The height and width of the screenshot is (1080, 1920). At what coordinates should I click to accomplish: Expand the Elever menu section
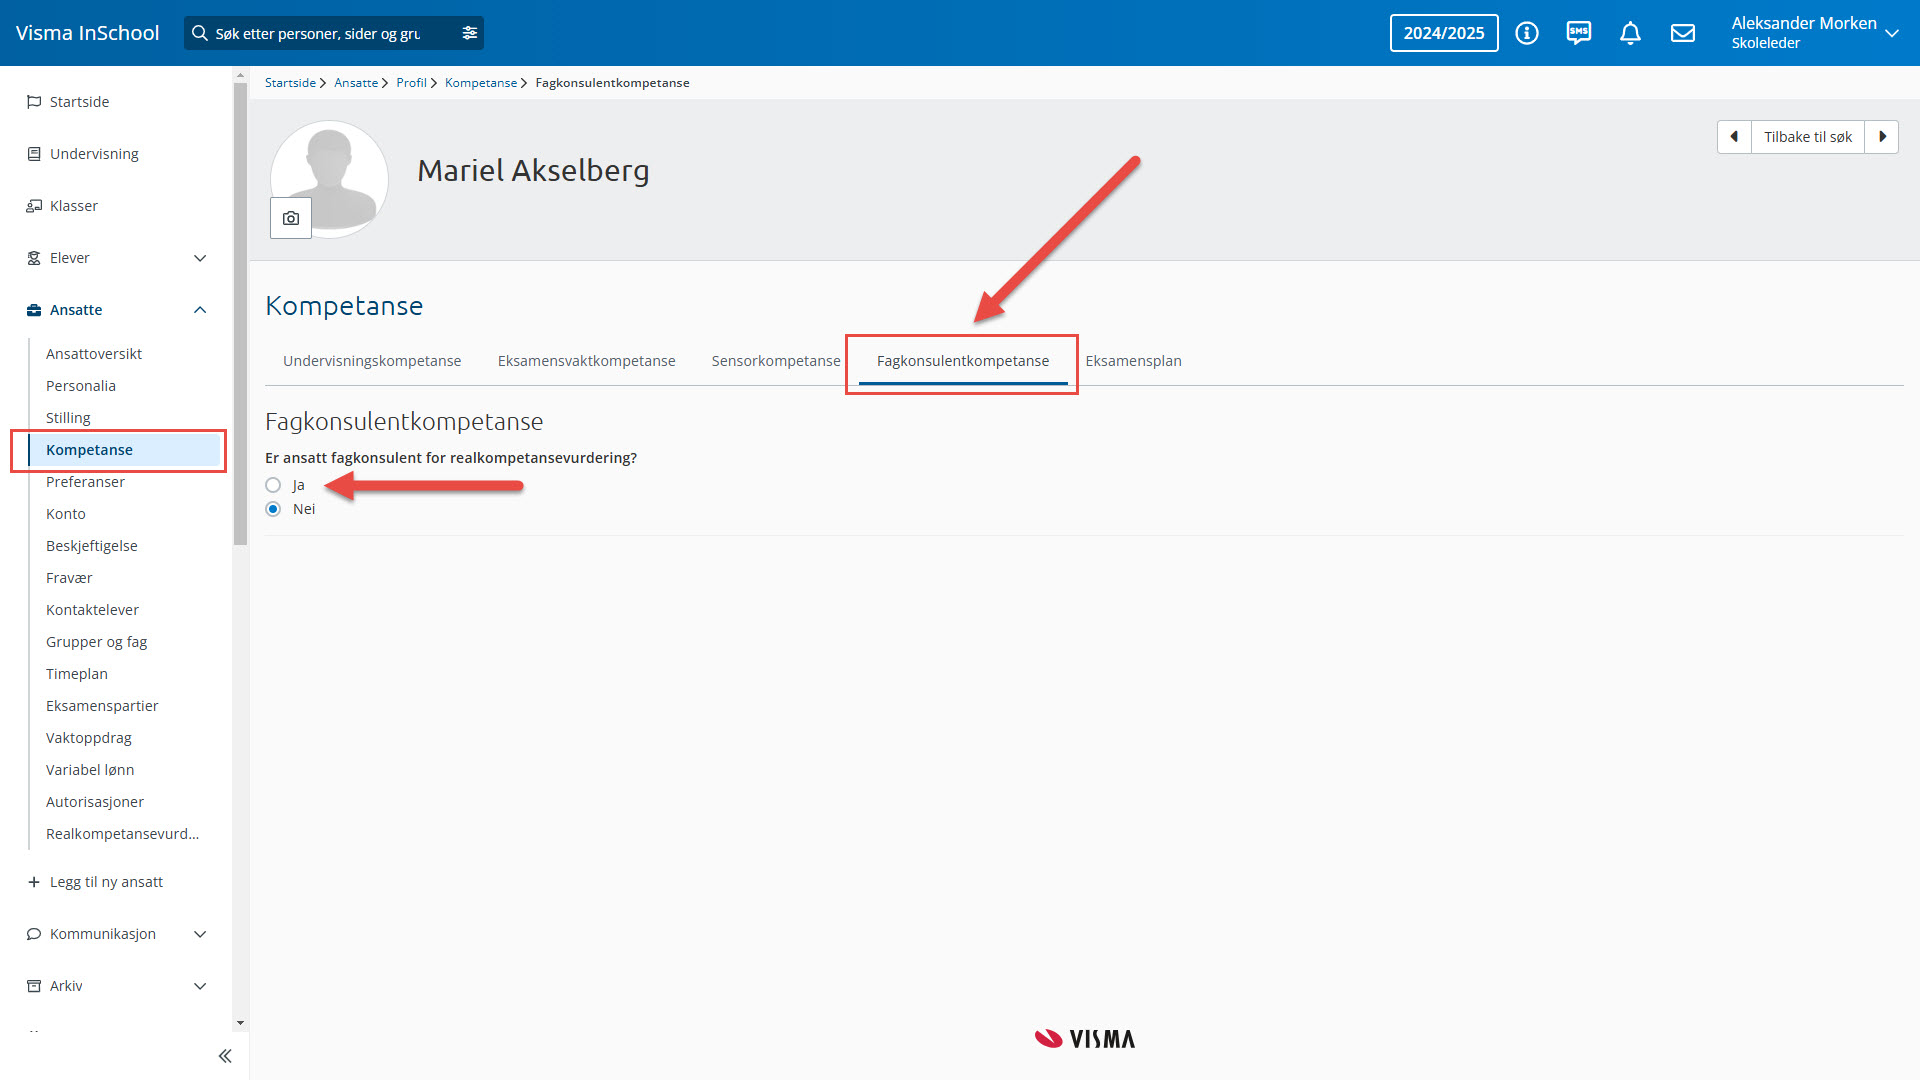click(200, 258)
